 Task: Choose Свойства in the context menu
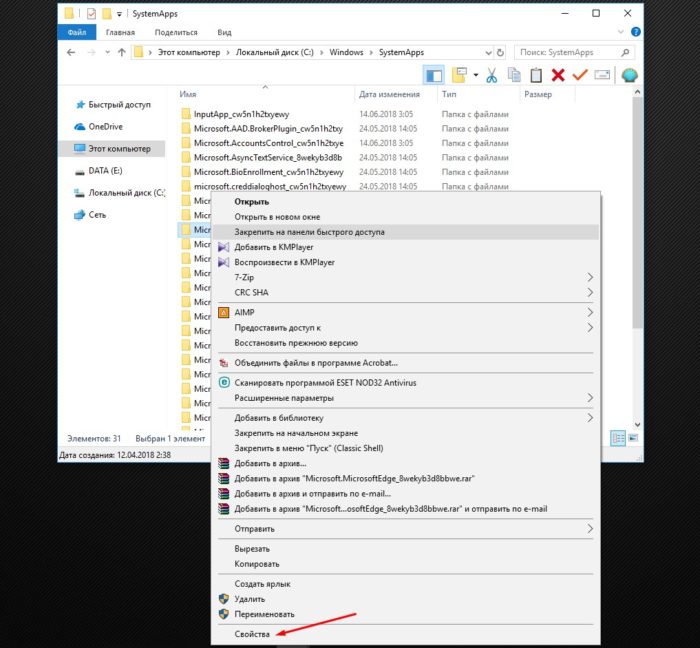(406, 634)
